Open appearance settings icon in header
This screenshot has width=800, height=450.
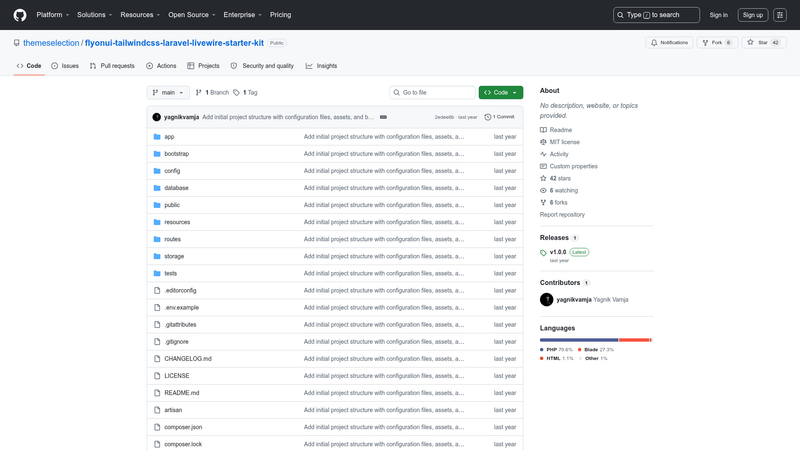click(780, 15)
